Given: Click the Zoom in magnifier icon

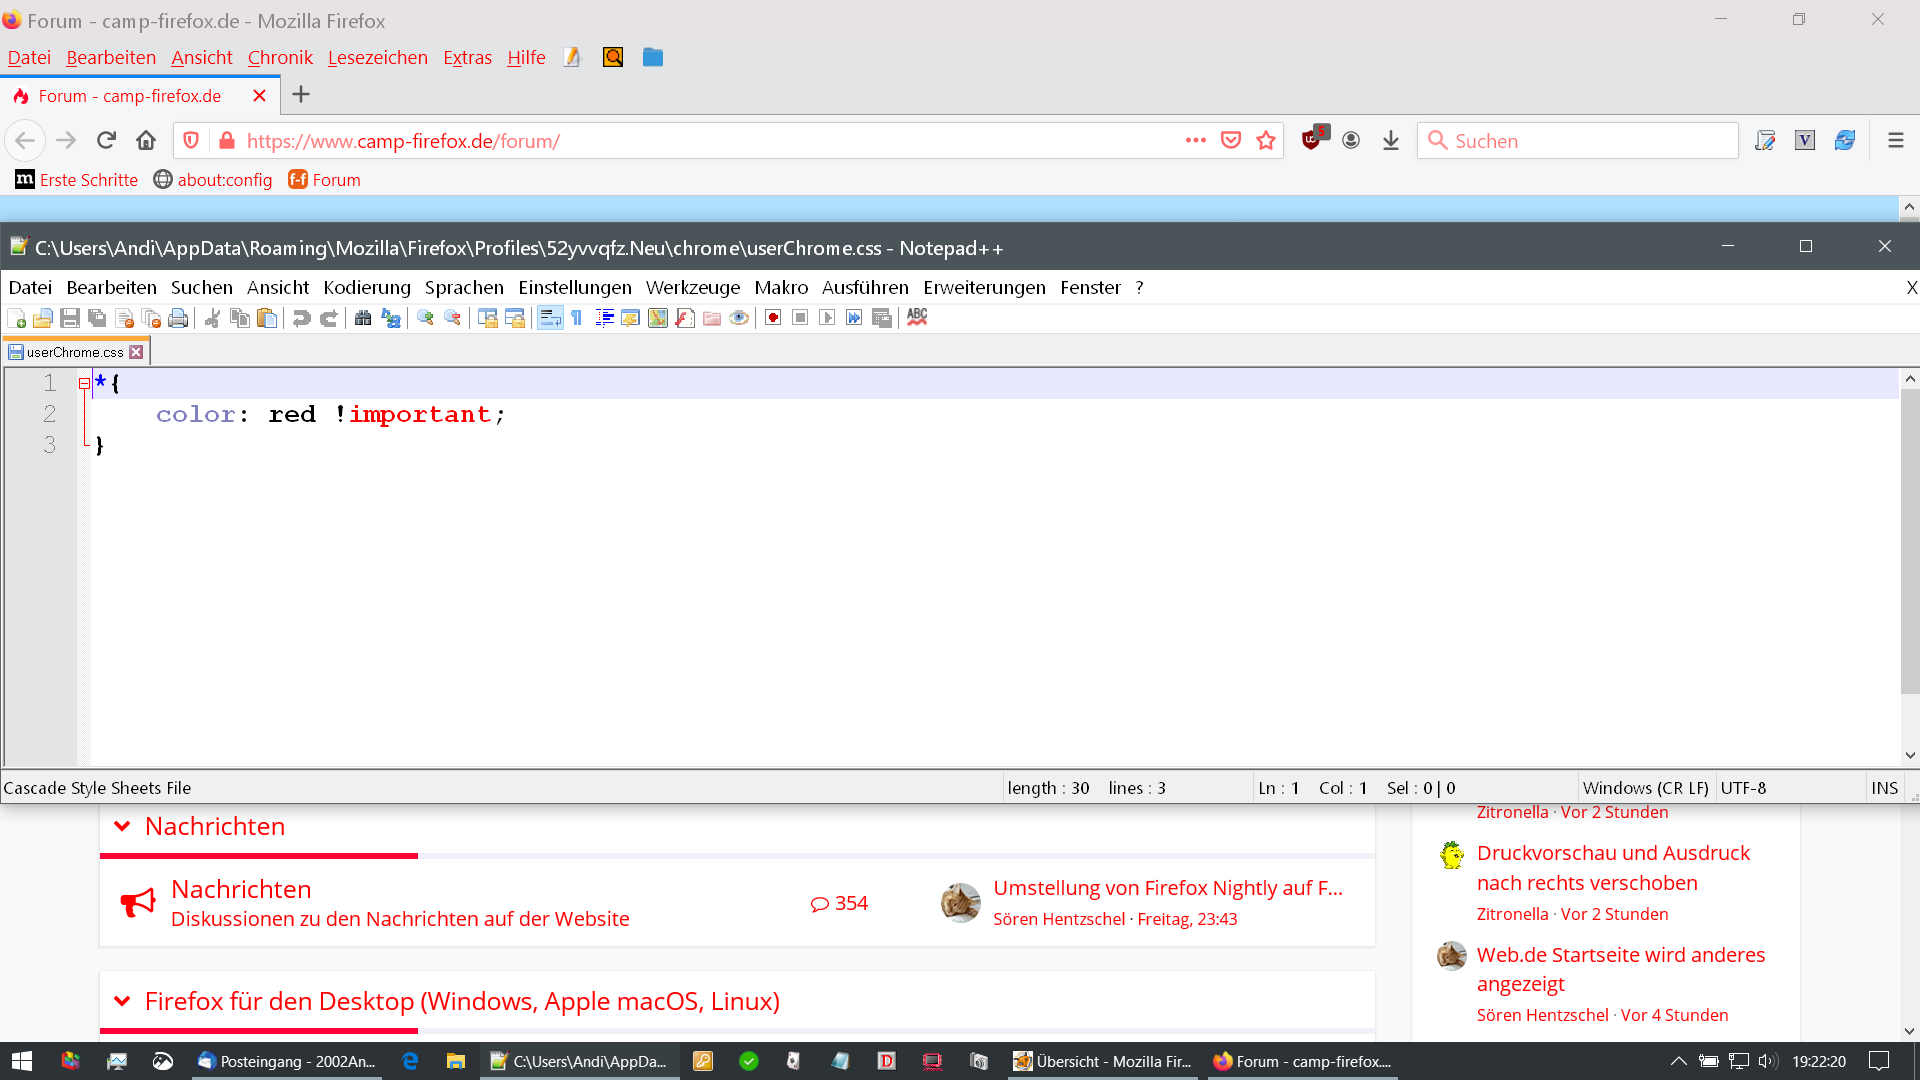Looking at the screenshot, I should [x=425, y=318].
